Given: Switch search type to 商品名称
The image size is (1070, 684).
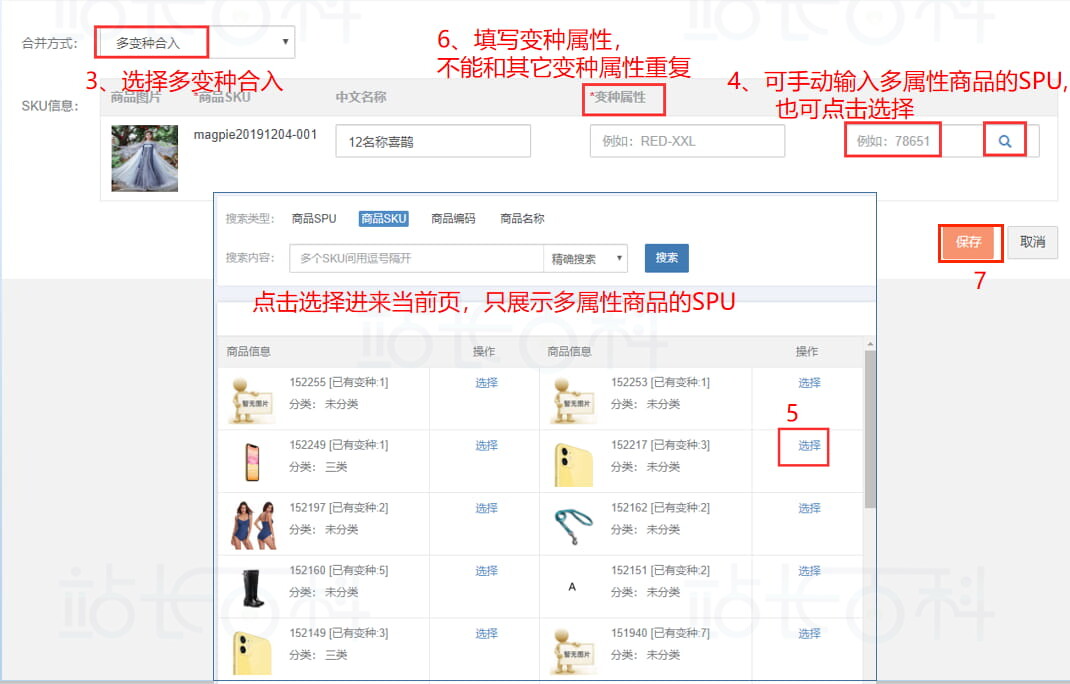Looking at the screenshot, I should (522, 218).
